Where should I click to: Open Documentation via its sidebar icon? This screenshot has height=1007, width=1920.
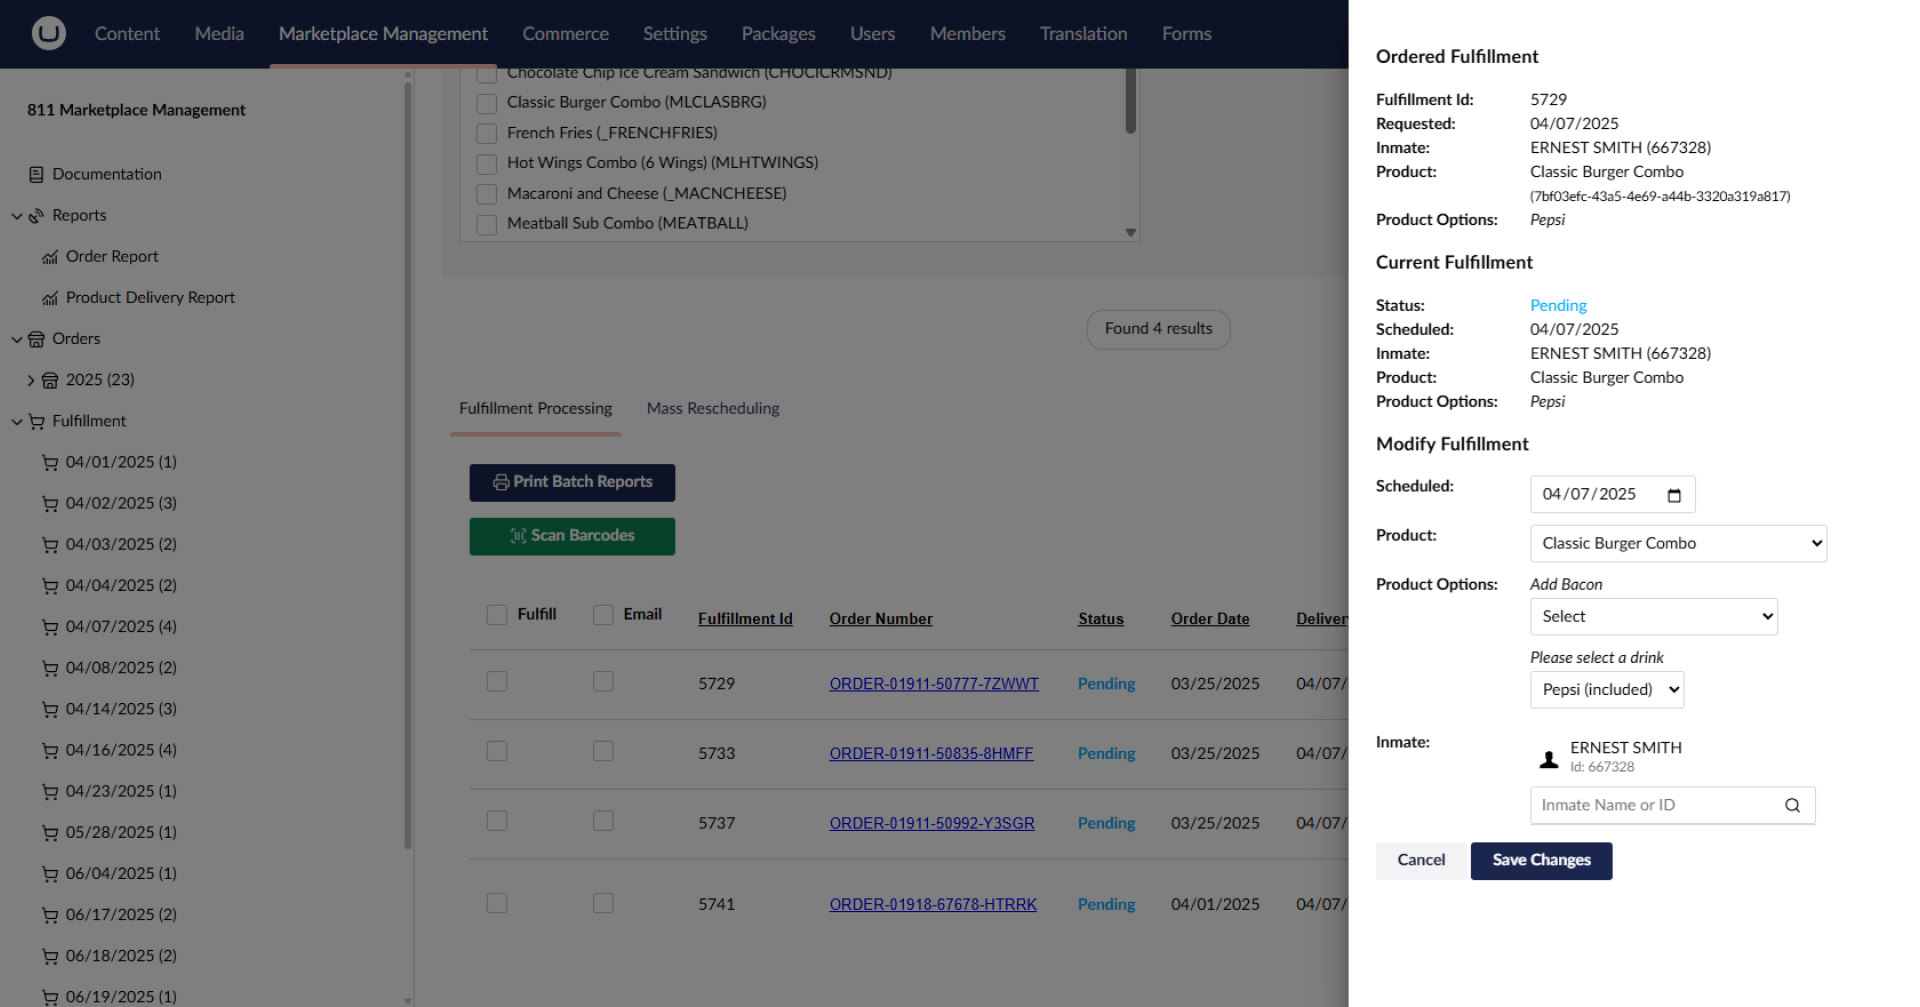click(36, 174)
